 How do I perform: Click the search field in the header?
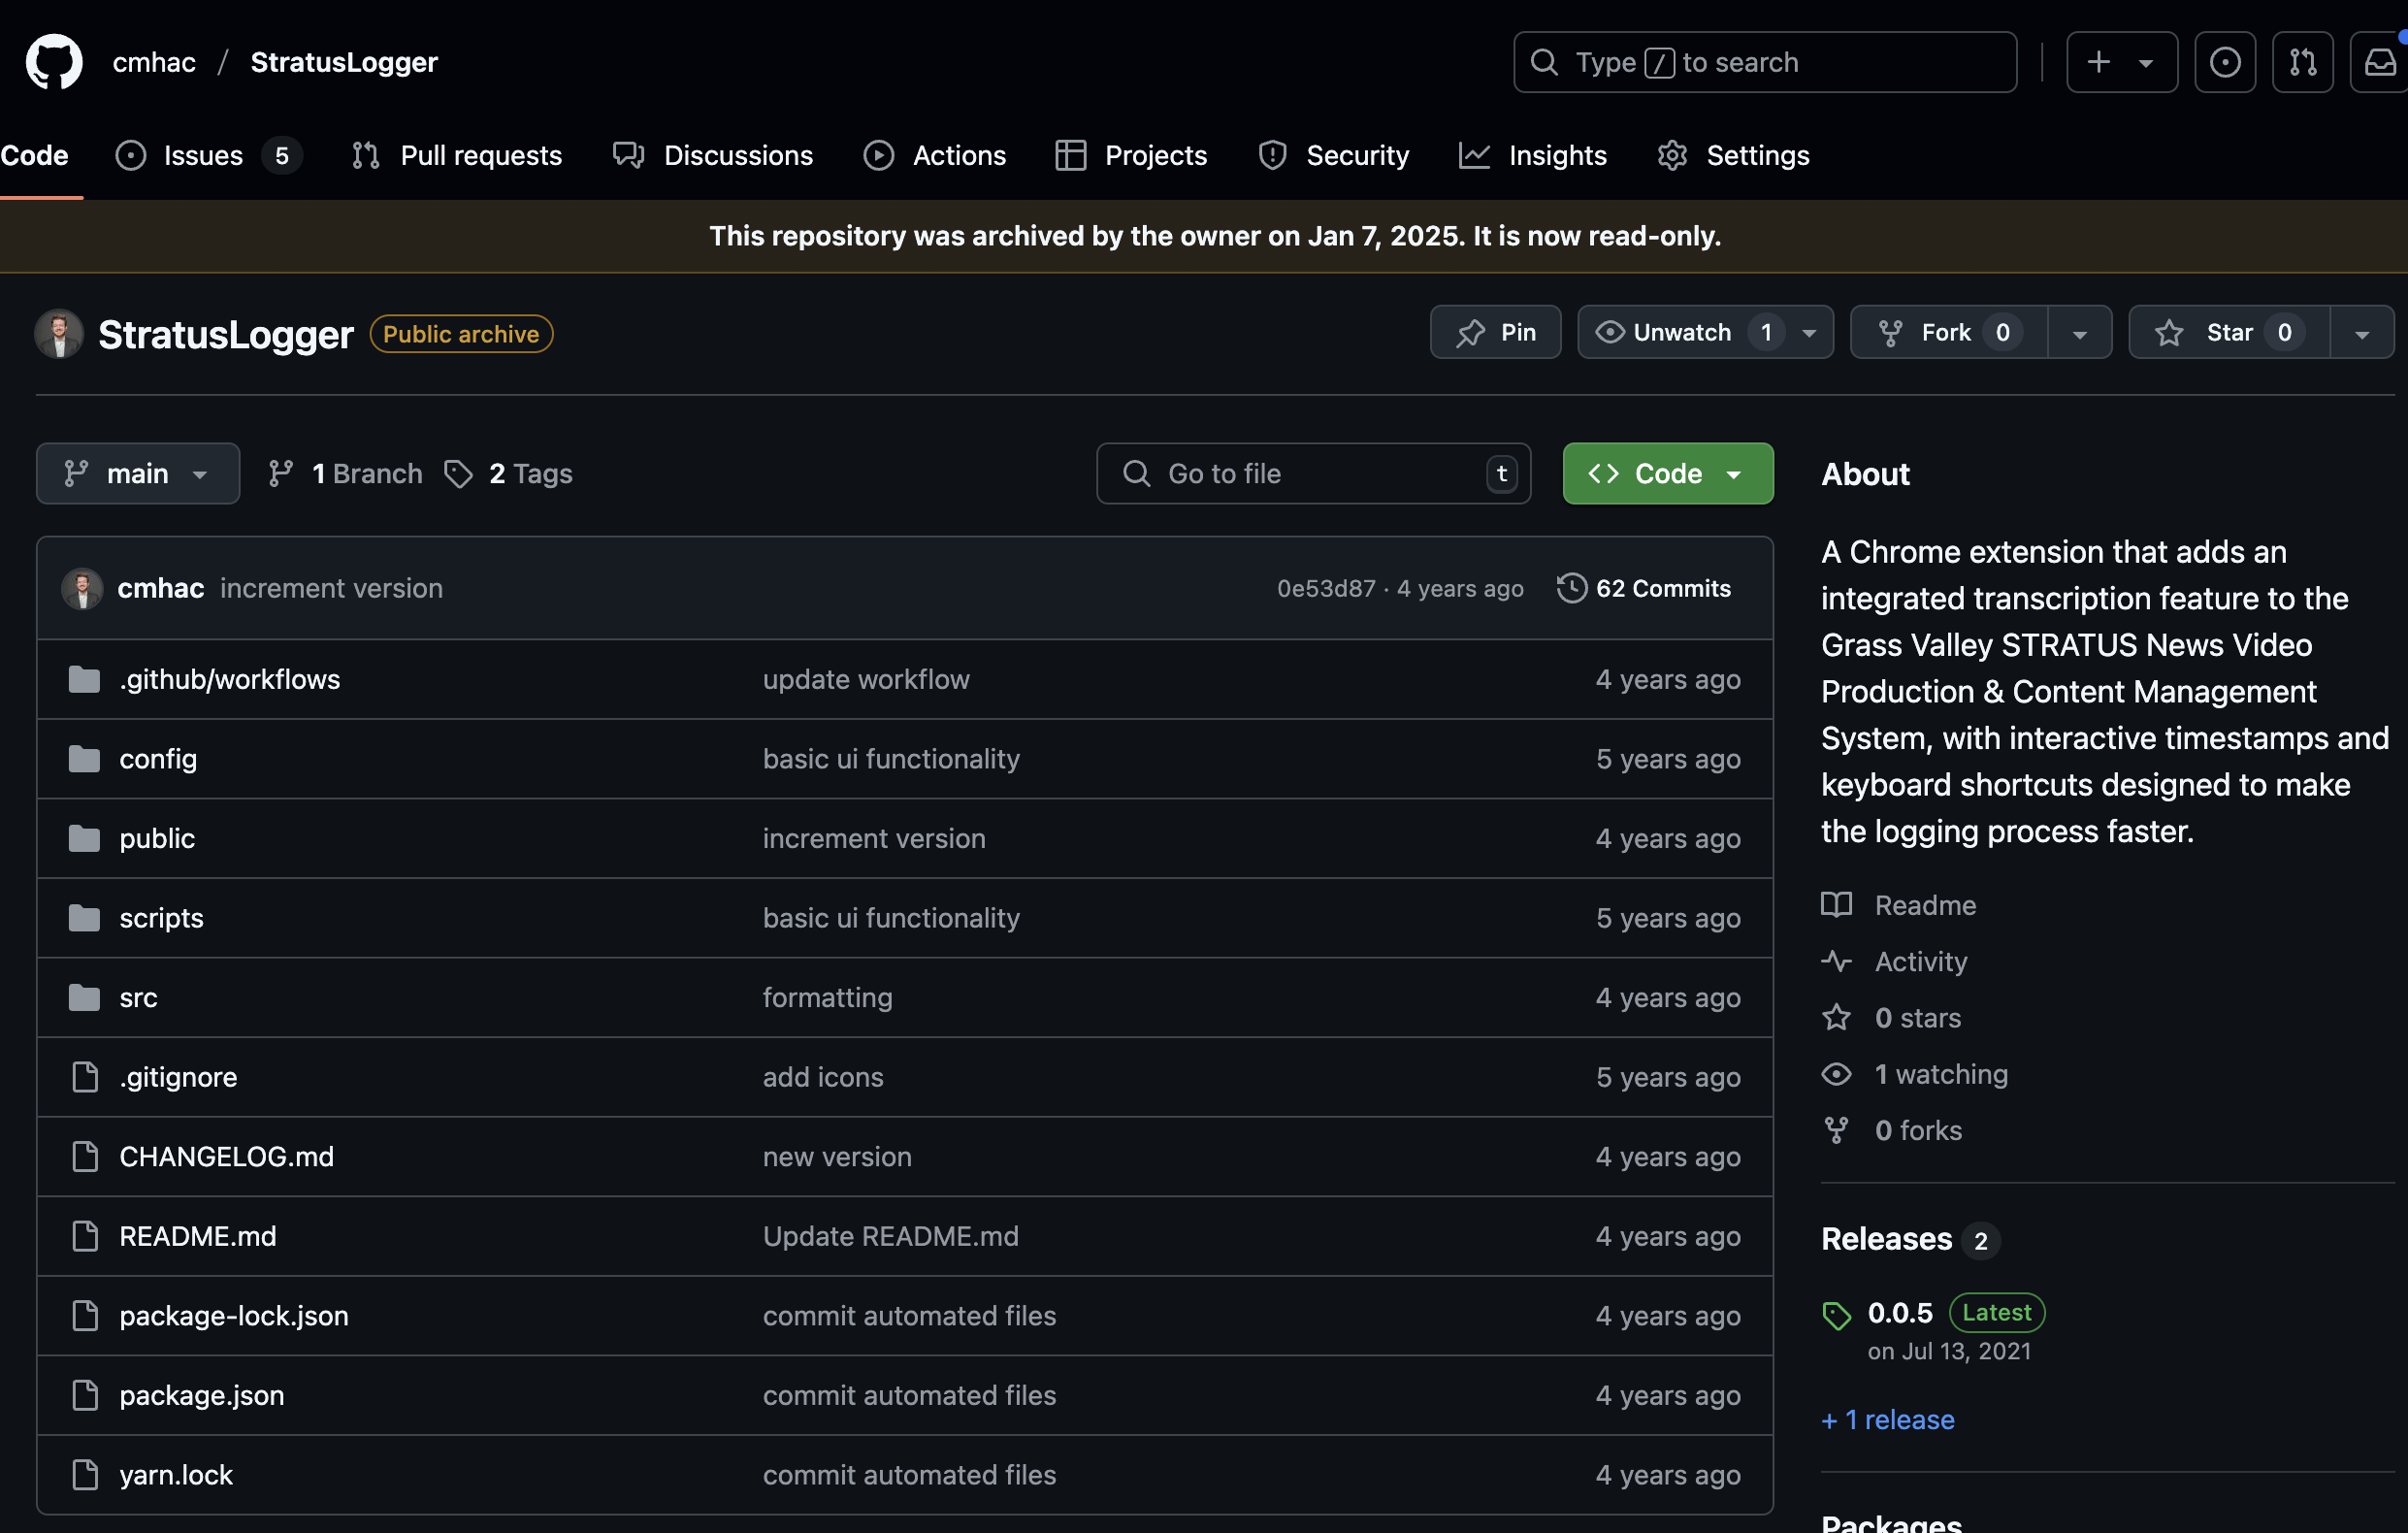pos(1764,62)
